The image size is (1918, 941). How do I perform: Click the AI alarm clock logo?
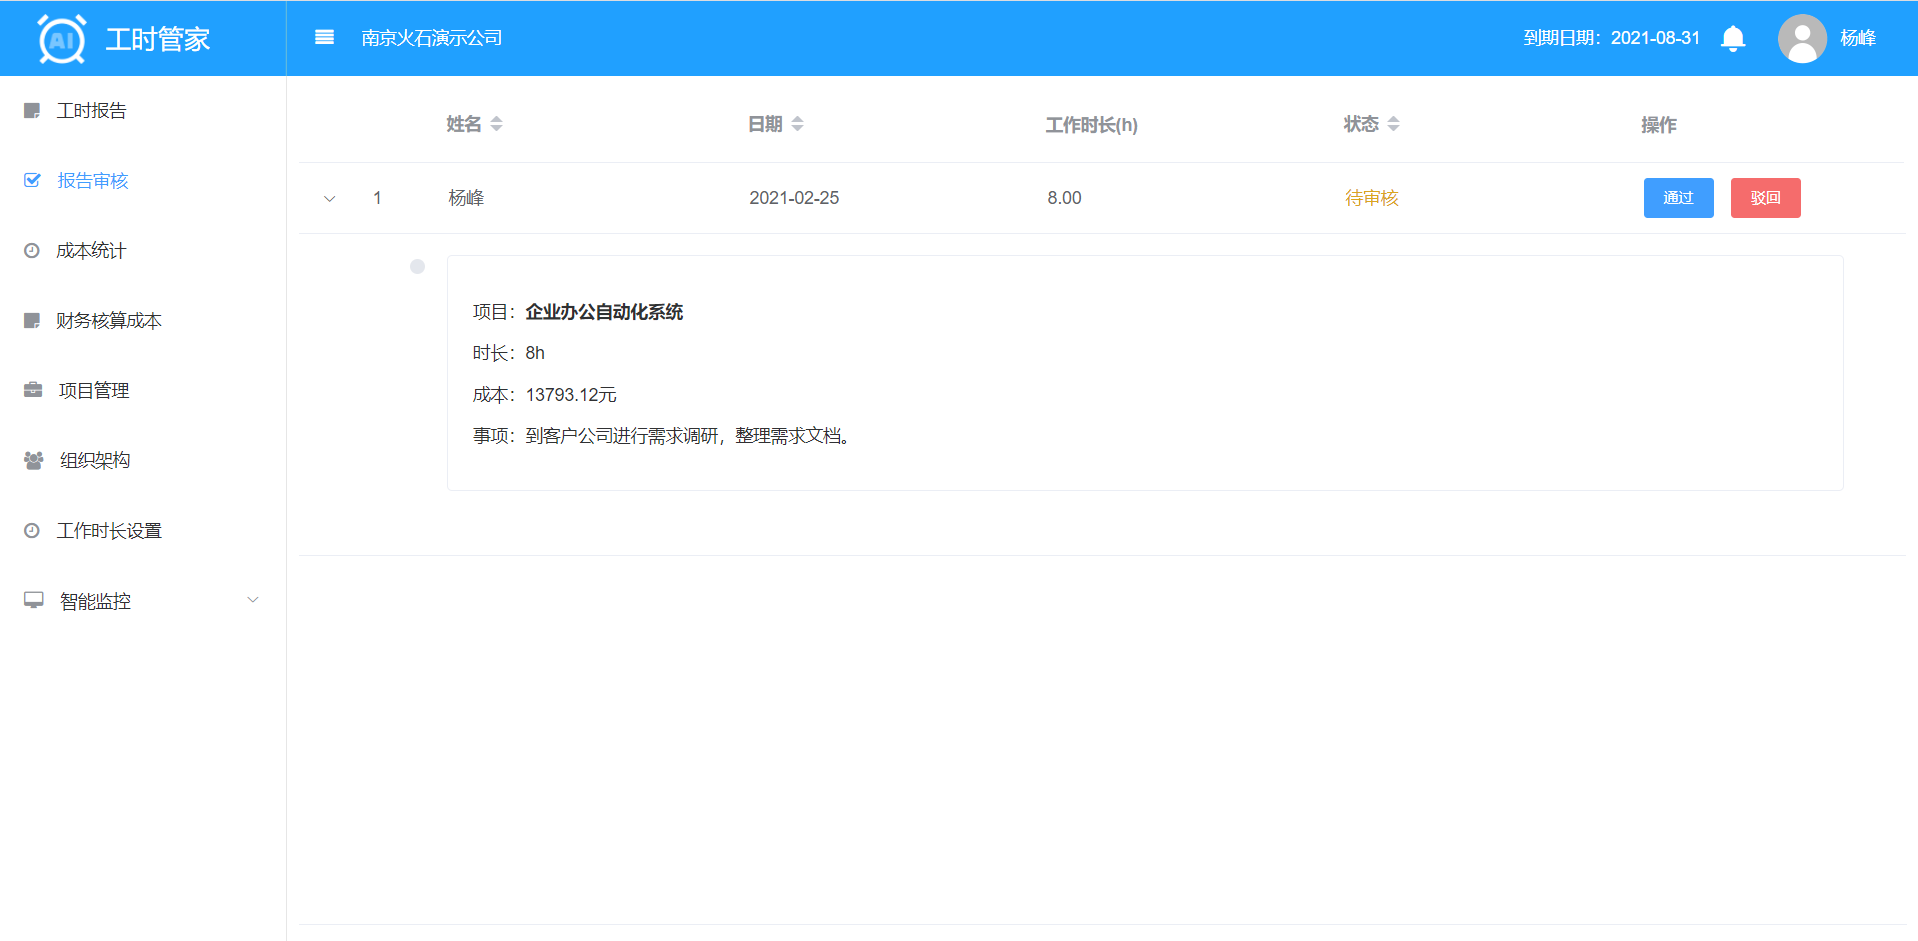coord(62,40)
